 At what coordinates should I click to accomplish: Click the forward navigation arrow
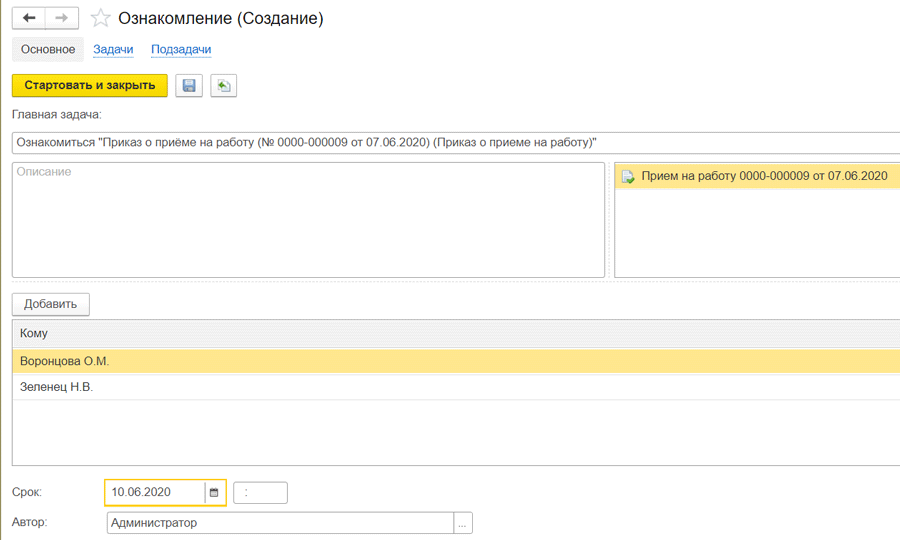pyautogui.click(x=62, y=18)
